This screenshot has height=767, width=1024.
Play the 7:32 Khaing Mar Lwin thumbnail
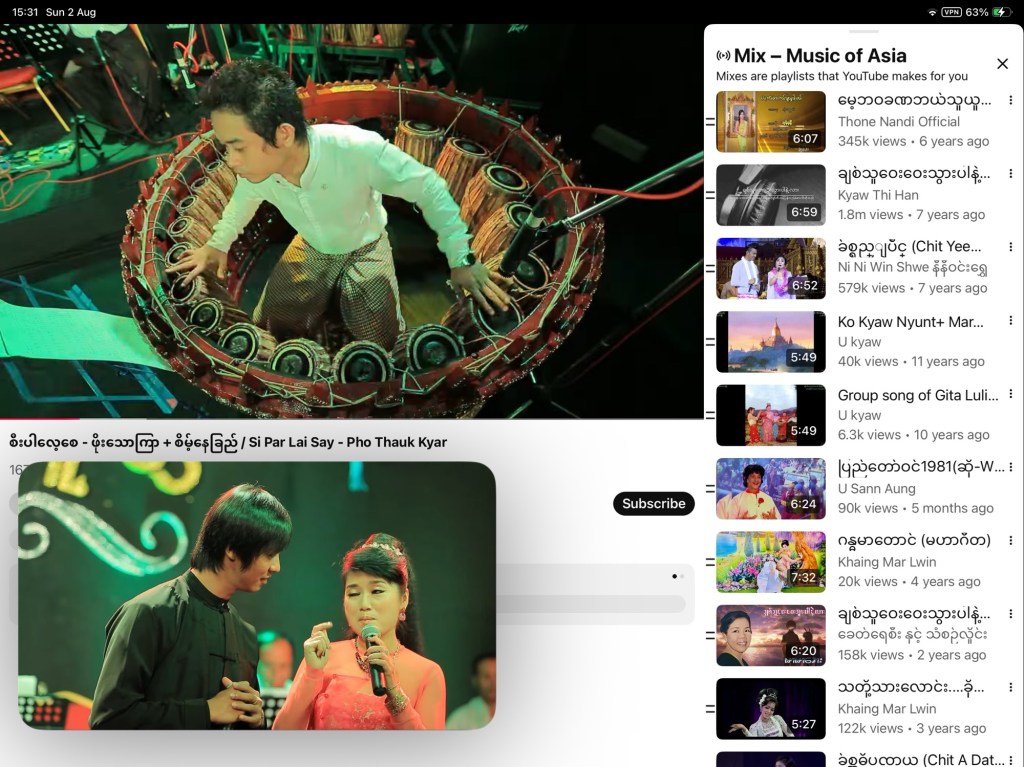click(x=771, y=562)
